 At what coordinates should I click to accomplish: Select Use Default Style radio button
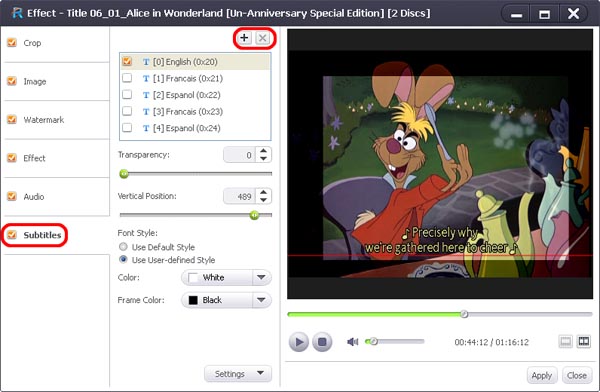(123, 247)
